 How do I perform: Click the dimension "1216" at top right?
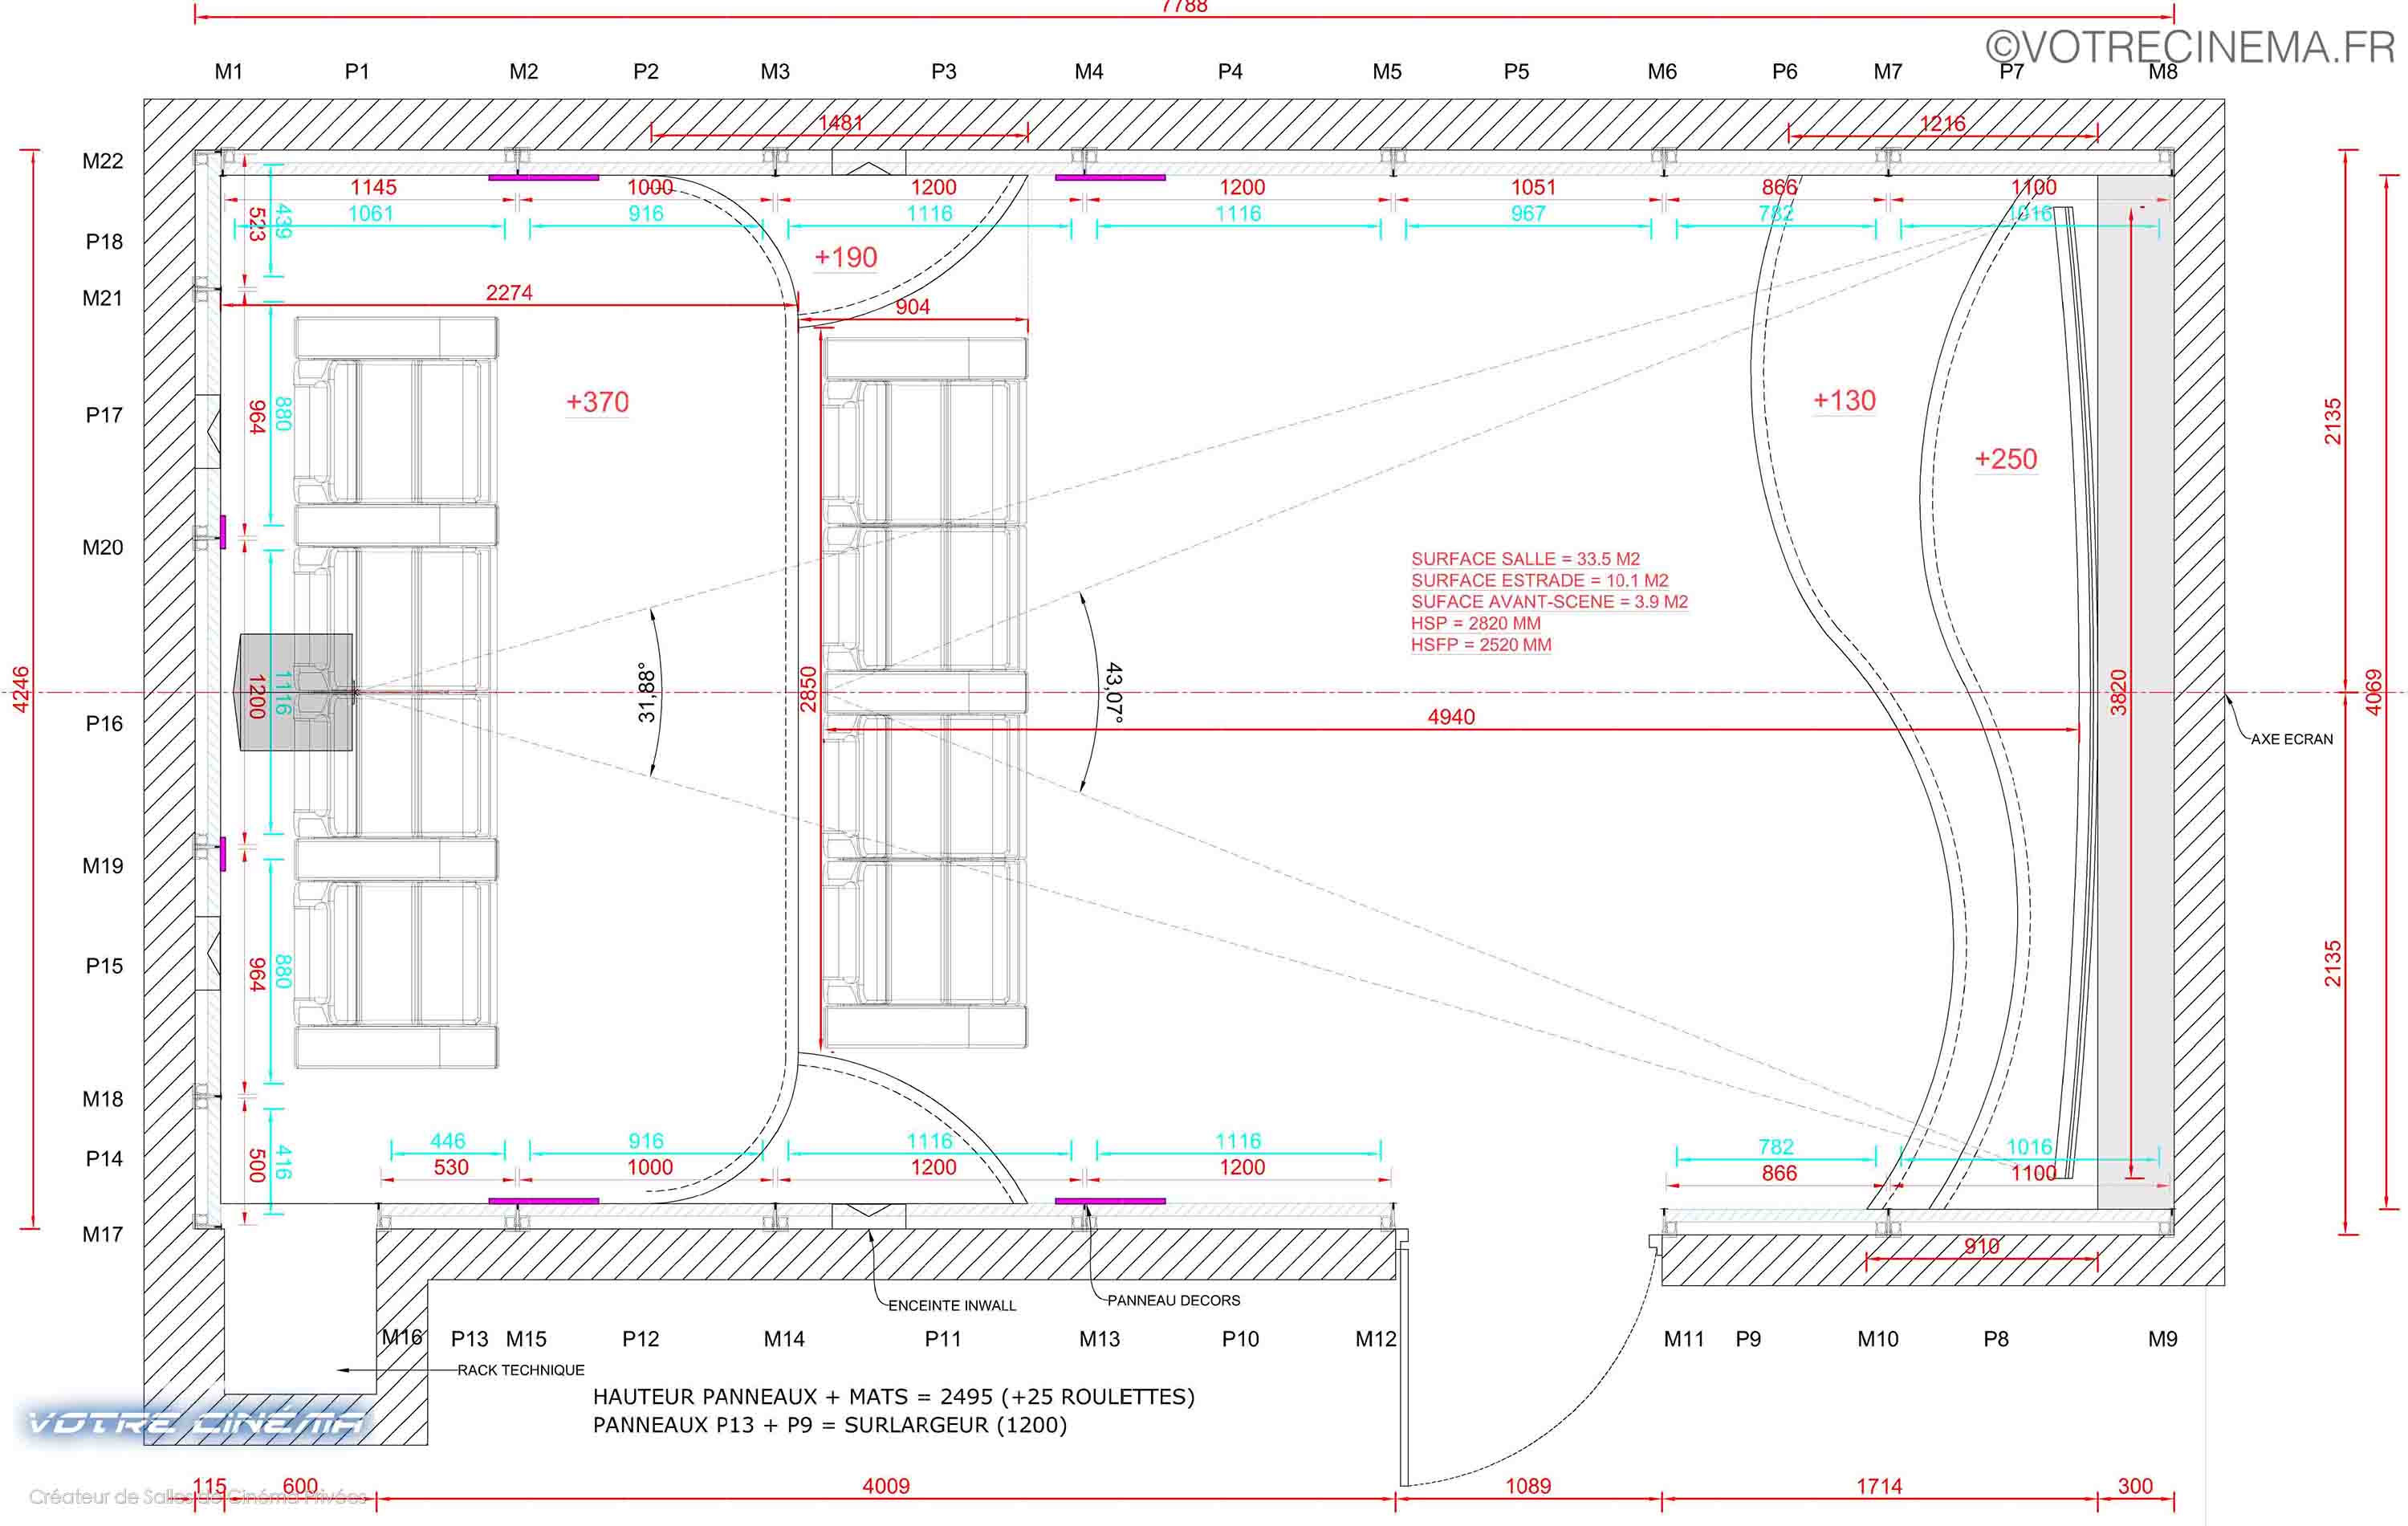(1942, 124)
